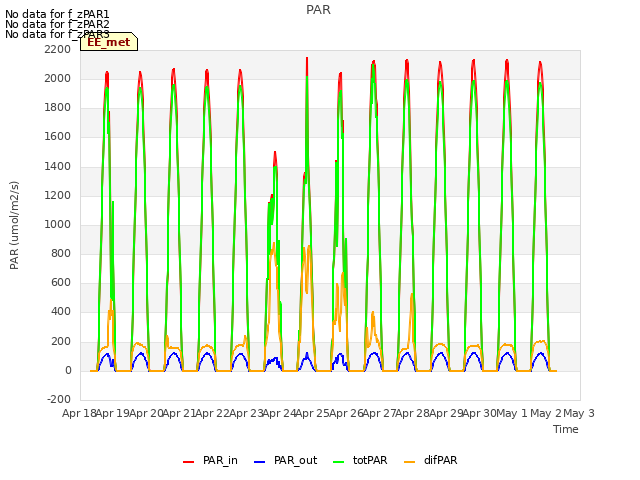Click the blue PAR_out legend swatch
This screenshot has height=480, width=640.
tap(260, 462)
